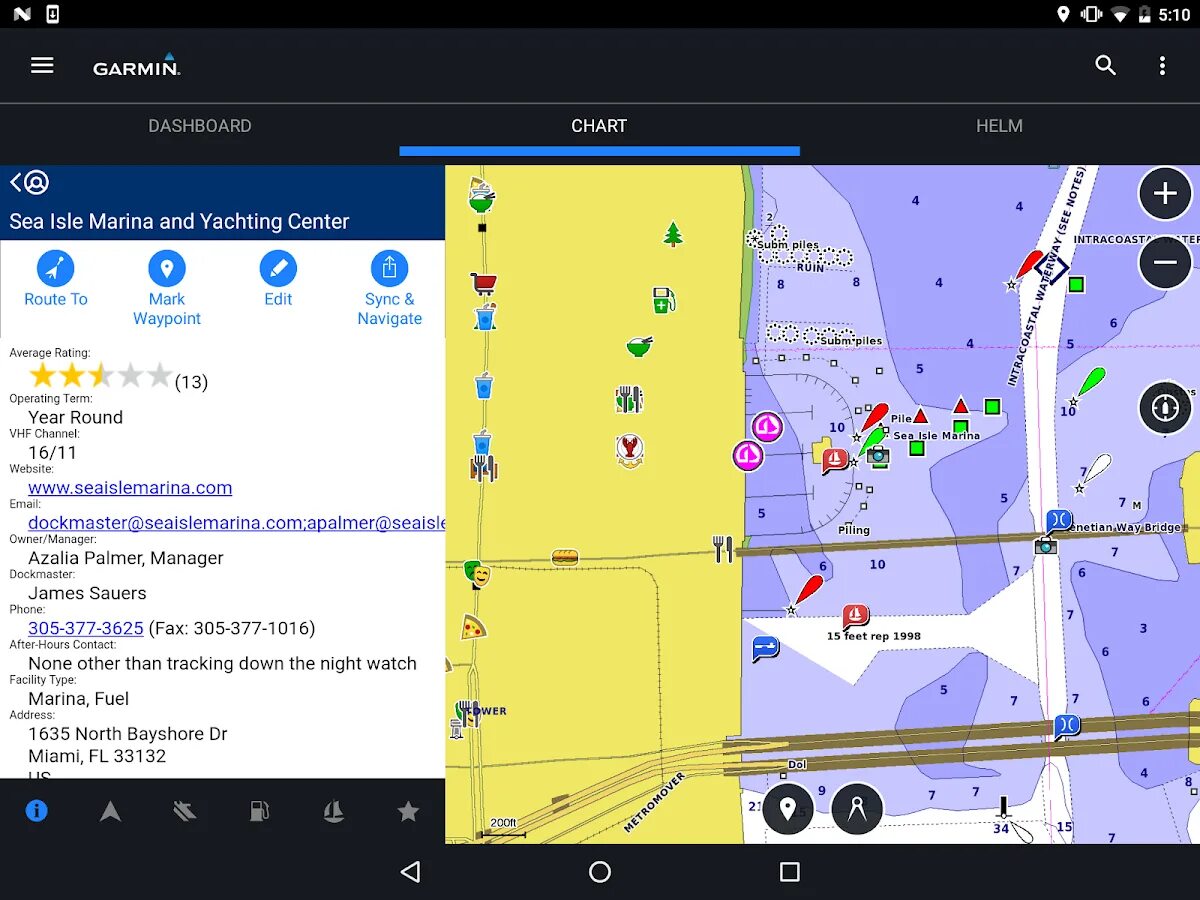Switch to the DASHBOARD tab

click(200, 126)
